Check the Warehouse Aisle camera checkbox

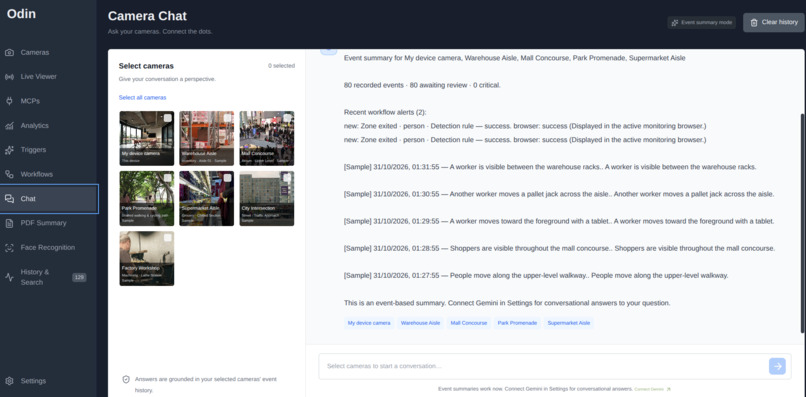[227, 118]
